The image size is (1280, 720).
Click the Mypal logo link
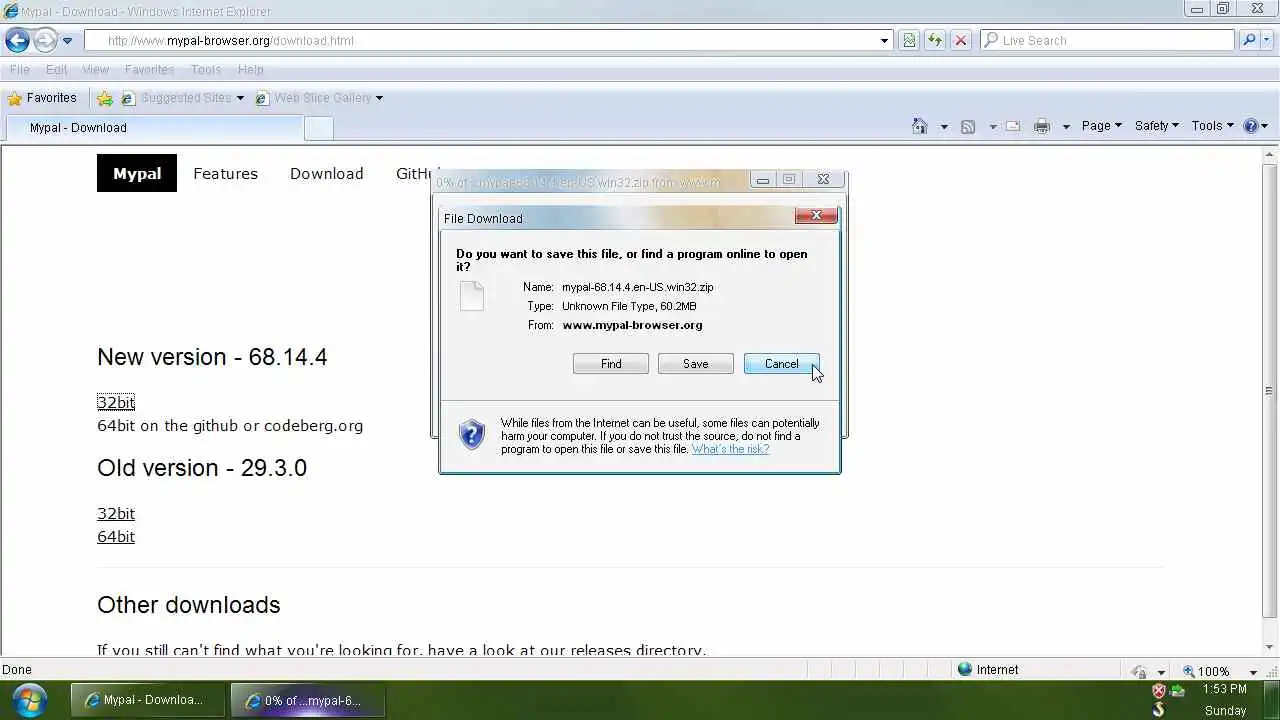137,173
